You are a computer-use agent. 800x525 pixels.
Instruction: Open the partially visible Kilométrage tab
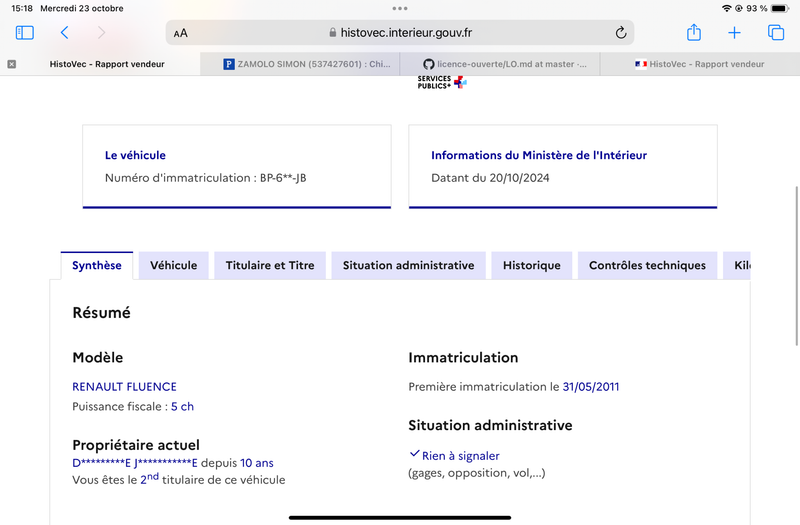click(737, 265)
